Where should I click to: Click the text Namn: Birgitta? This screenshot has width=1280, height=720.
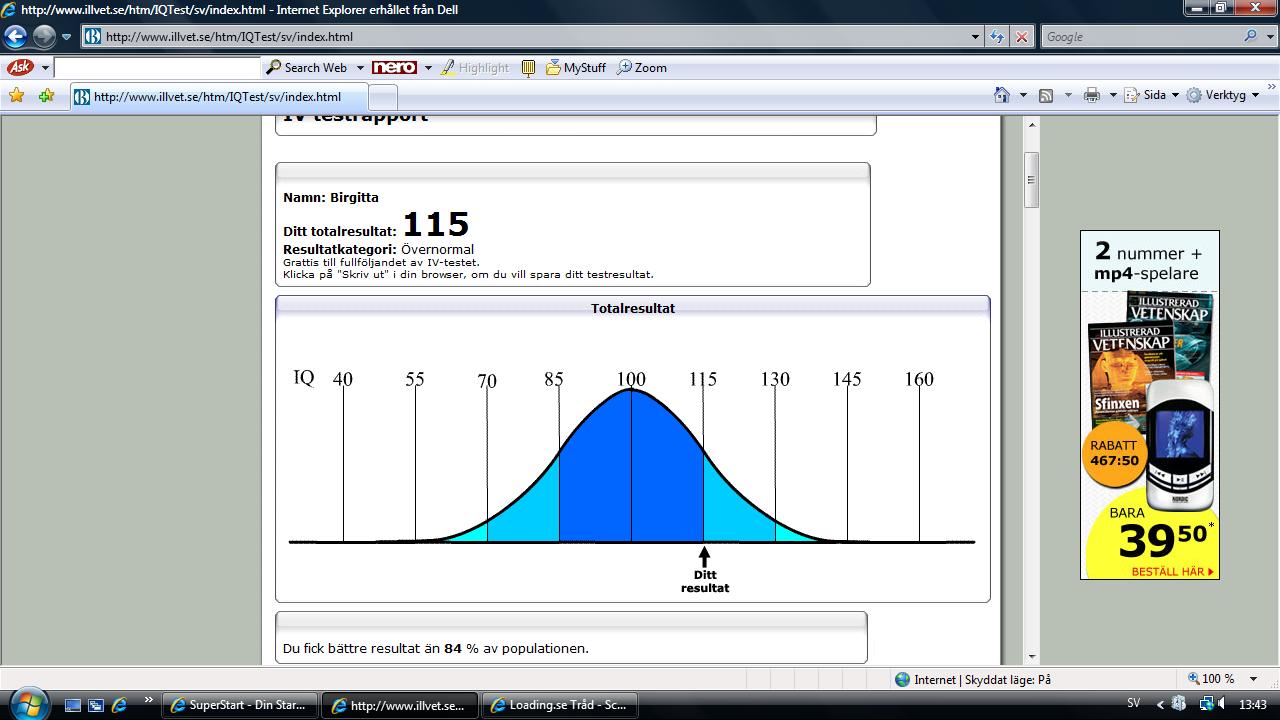[x=331, y=198]
